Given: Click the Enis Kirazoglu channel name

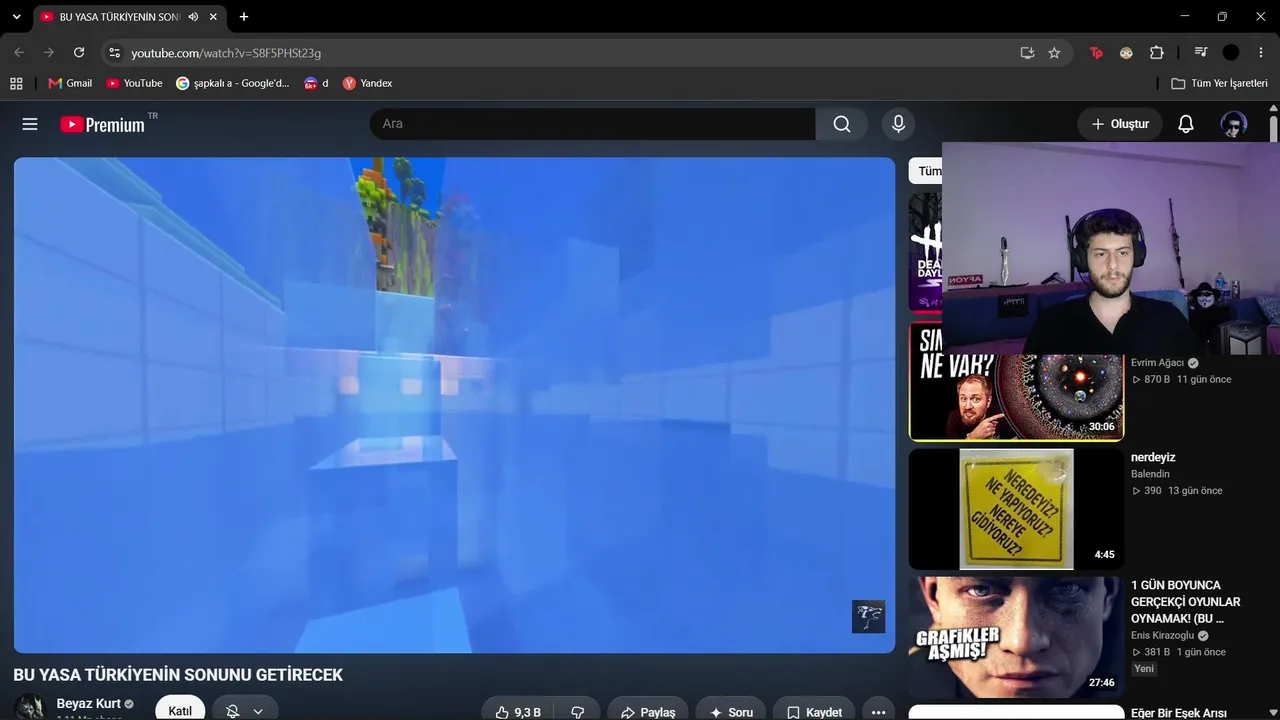Looking at the screenshot, I should 1163,635.
